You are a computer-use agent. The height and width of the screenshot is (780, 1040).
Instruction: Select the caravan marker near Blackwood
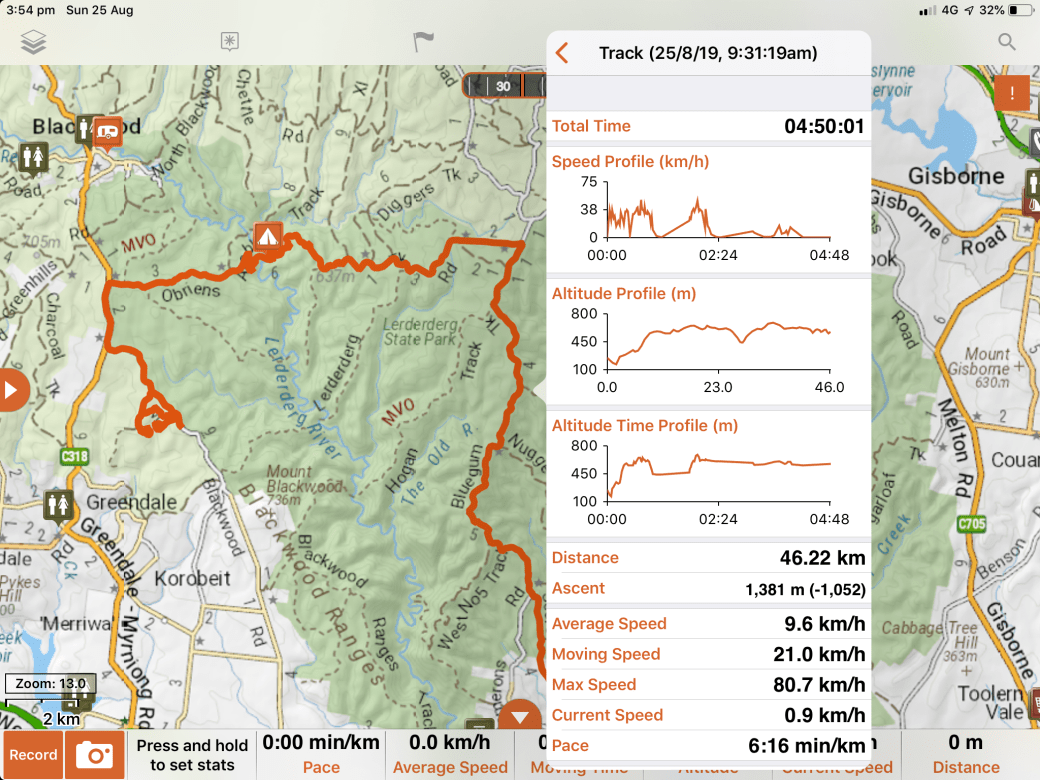[108, 130]
